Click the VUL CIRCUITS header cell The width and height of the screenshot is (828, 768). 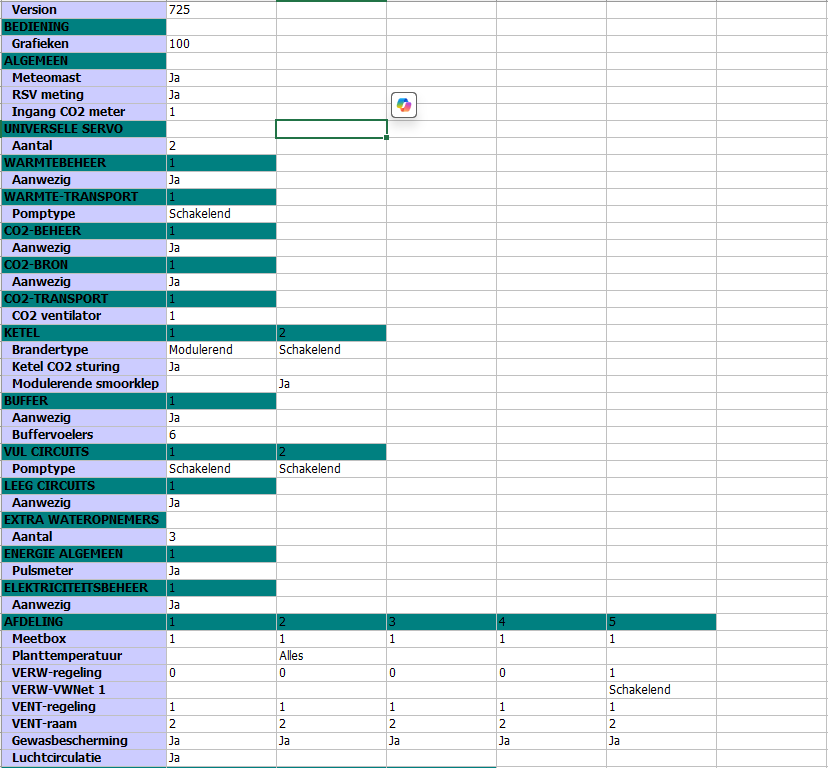click(x=84, y=452)
